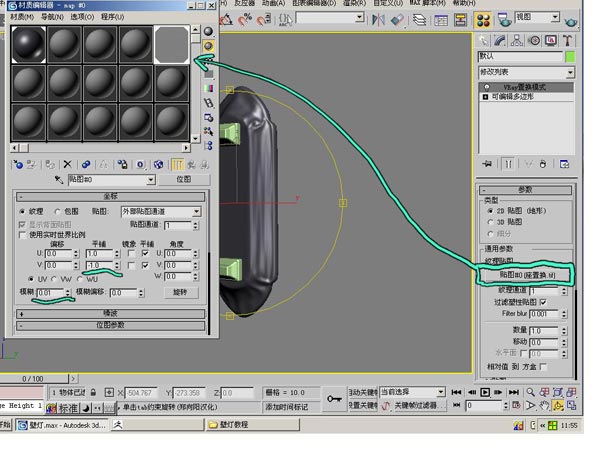Select the Hierarchy panel icon
Image resolution: width=600 pixels, height=450 pixels.
tap(517, 41)
